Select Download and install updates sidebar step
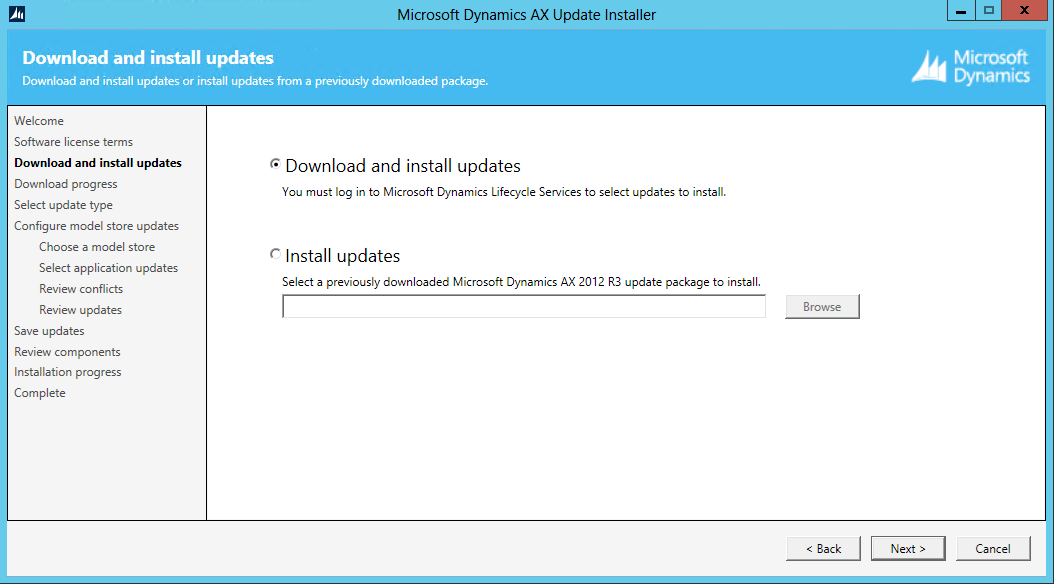 [98, 163]
